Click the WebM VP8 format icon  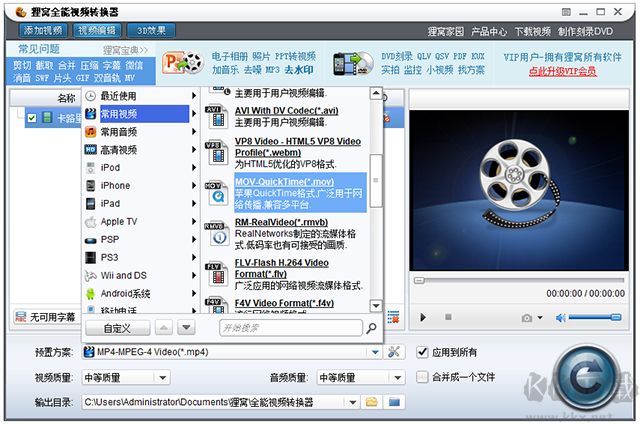[x=217, y=153]
